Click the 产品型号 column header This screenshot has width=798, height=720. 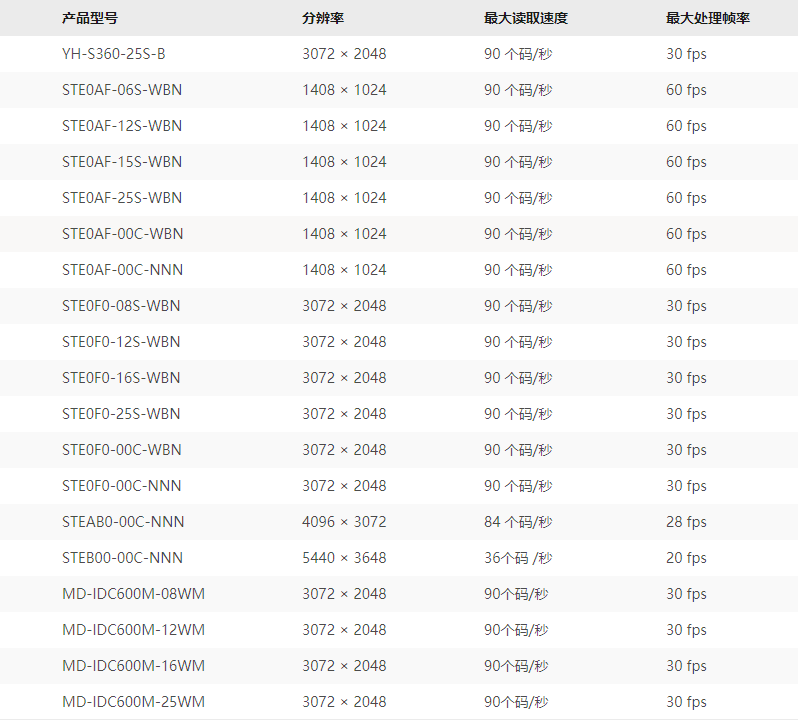coord(90,18)
